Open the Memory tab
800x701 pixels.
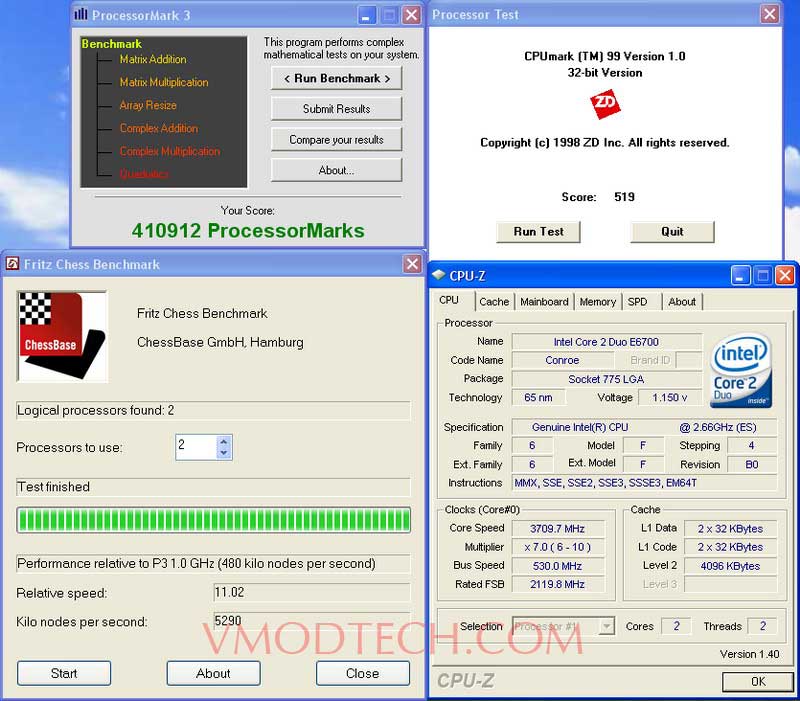point(597,302)
